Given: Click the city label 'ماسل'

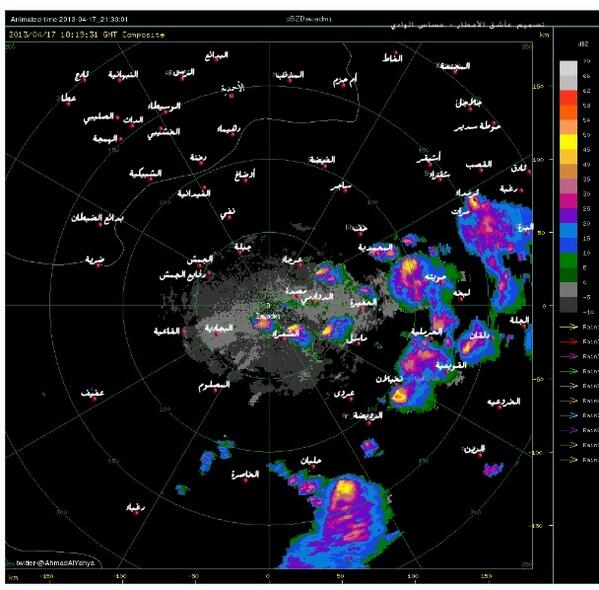Looking at the screenshot, I should (356, 338).
